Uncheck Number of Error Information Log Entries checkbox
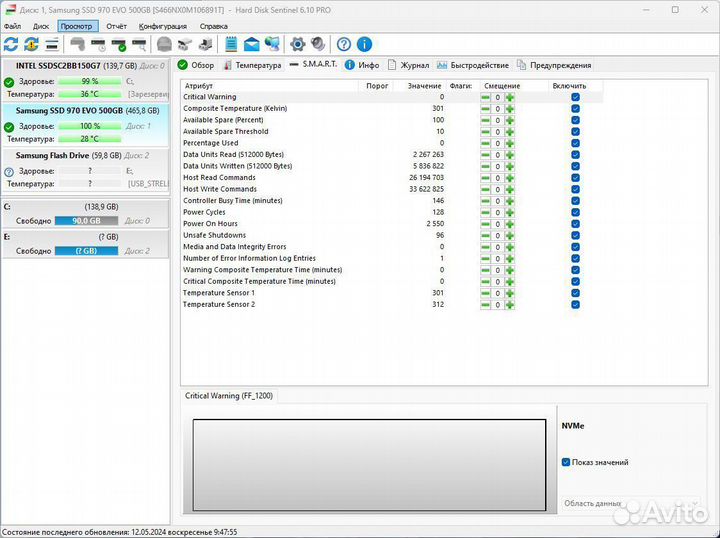The width and height of the screenshot is (720, 538). pyautogui.click(x=575, y=258)
